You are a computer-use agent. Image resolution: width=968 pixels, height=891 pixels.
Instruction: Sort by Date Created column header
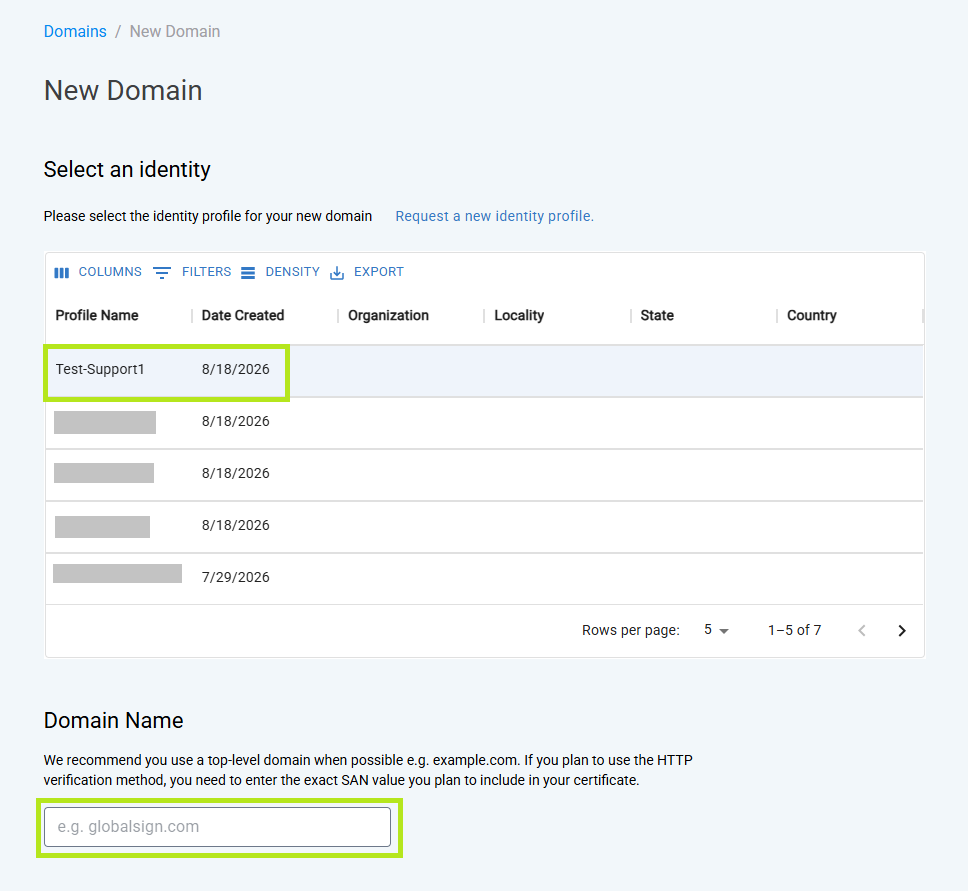[x=243, y=316]
